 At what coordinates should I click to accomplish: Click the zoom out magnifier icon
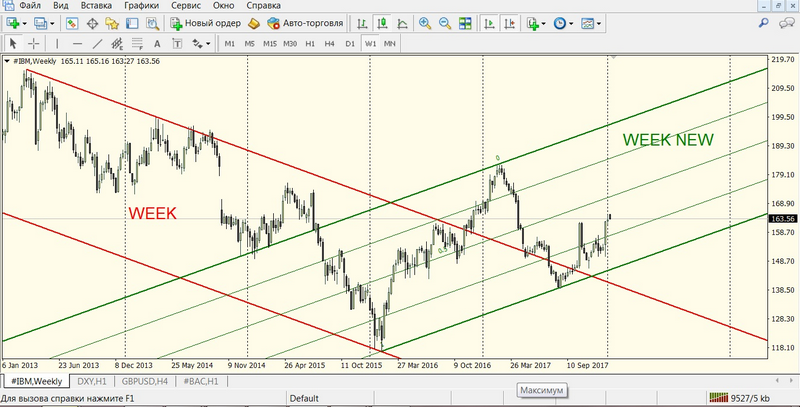pyautogui.click(x=443, y=22)
